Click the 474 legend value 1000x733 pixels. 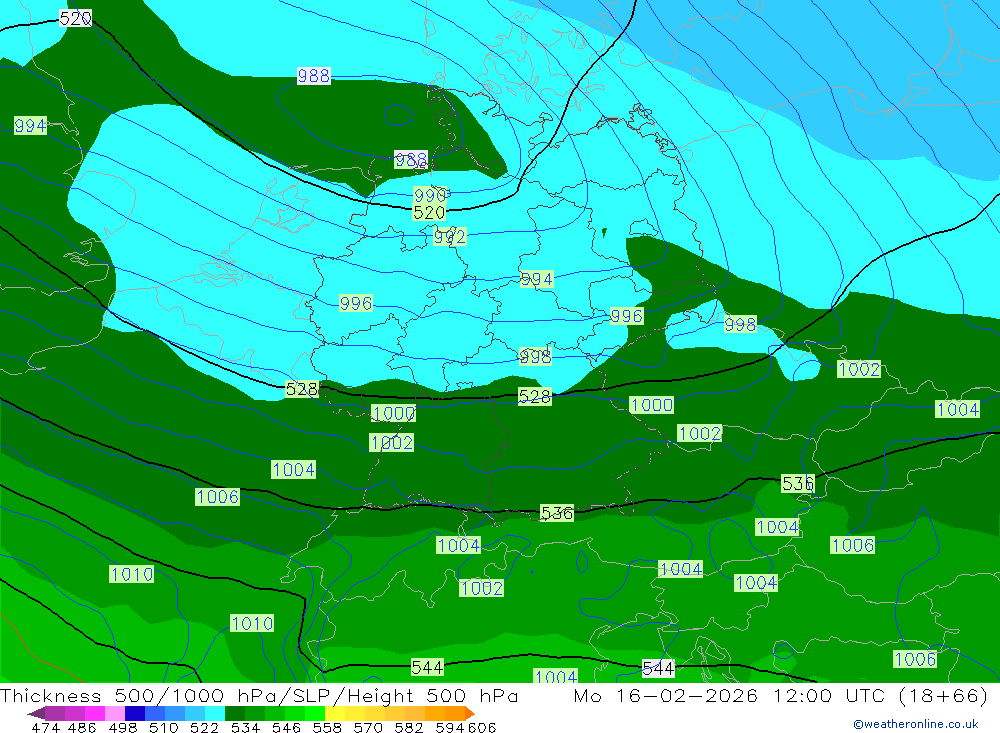click(x=46, y=727)
